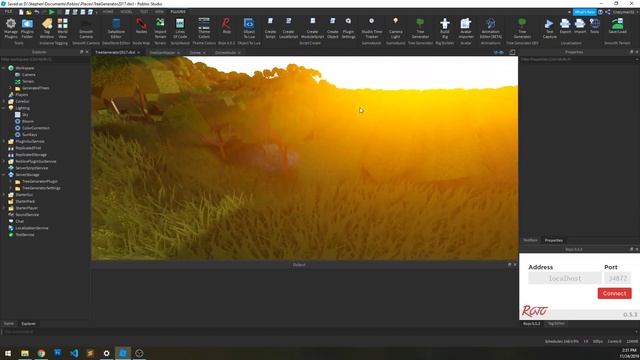Switch to the VIEW ribbon tab
The width and height of the screenshot is (640, 360).
click(159, 12)
